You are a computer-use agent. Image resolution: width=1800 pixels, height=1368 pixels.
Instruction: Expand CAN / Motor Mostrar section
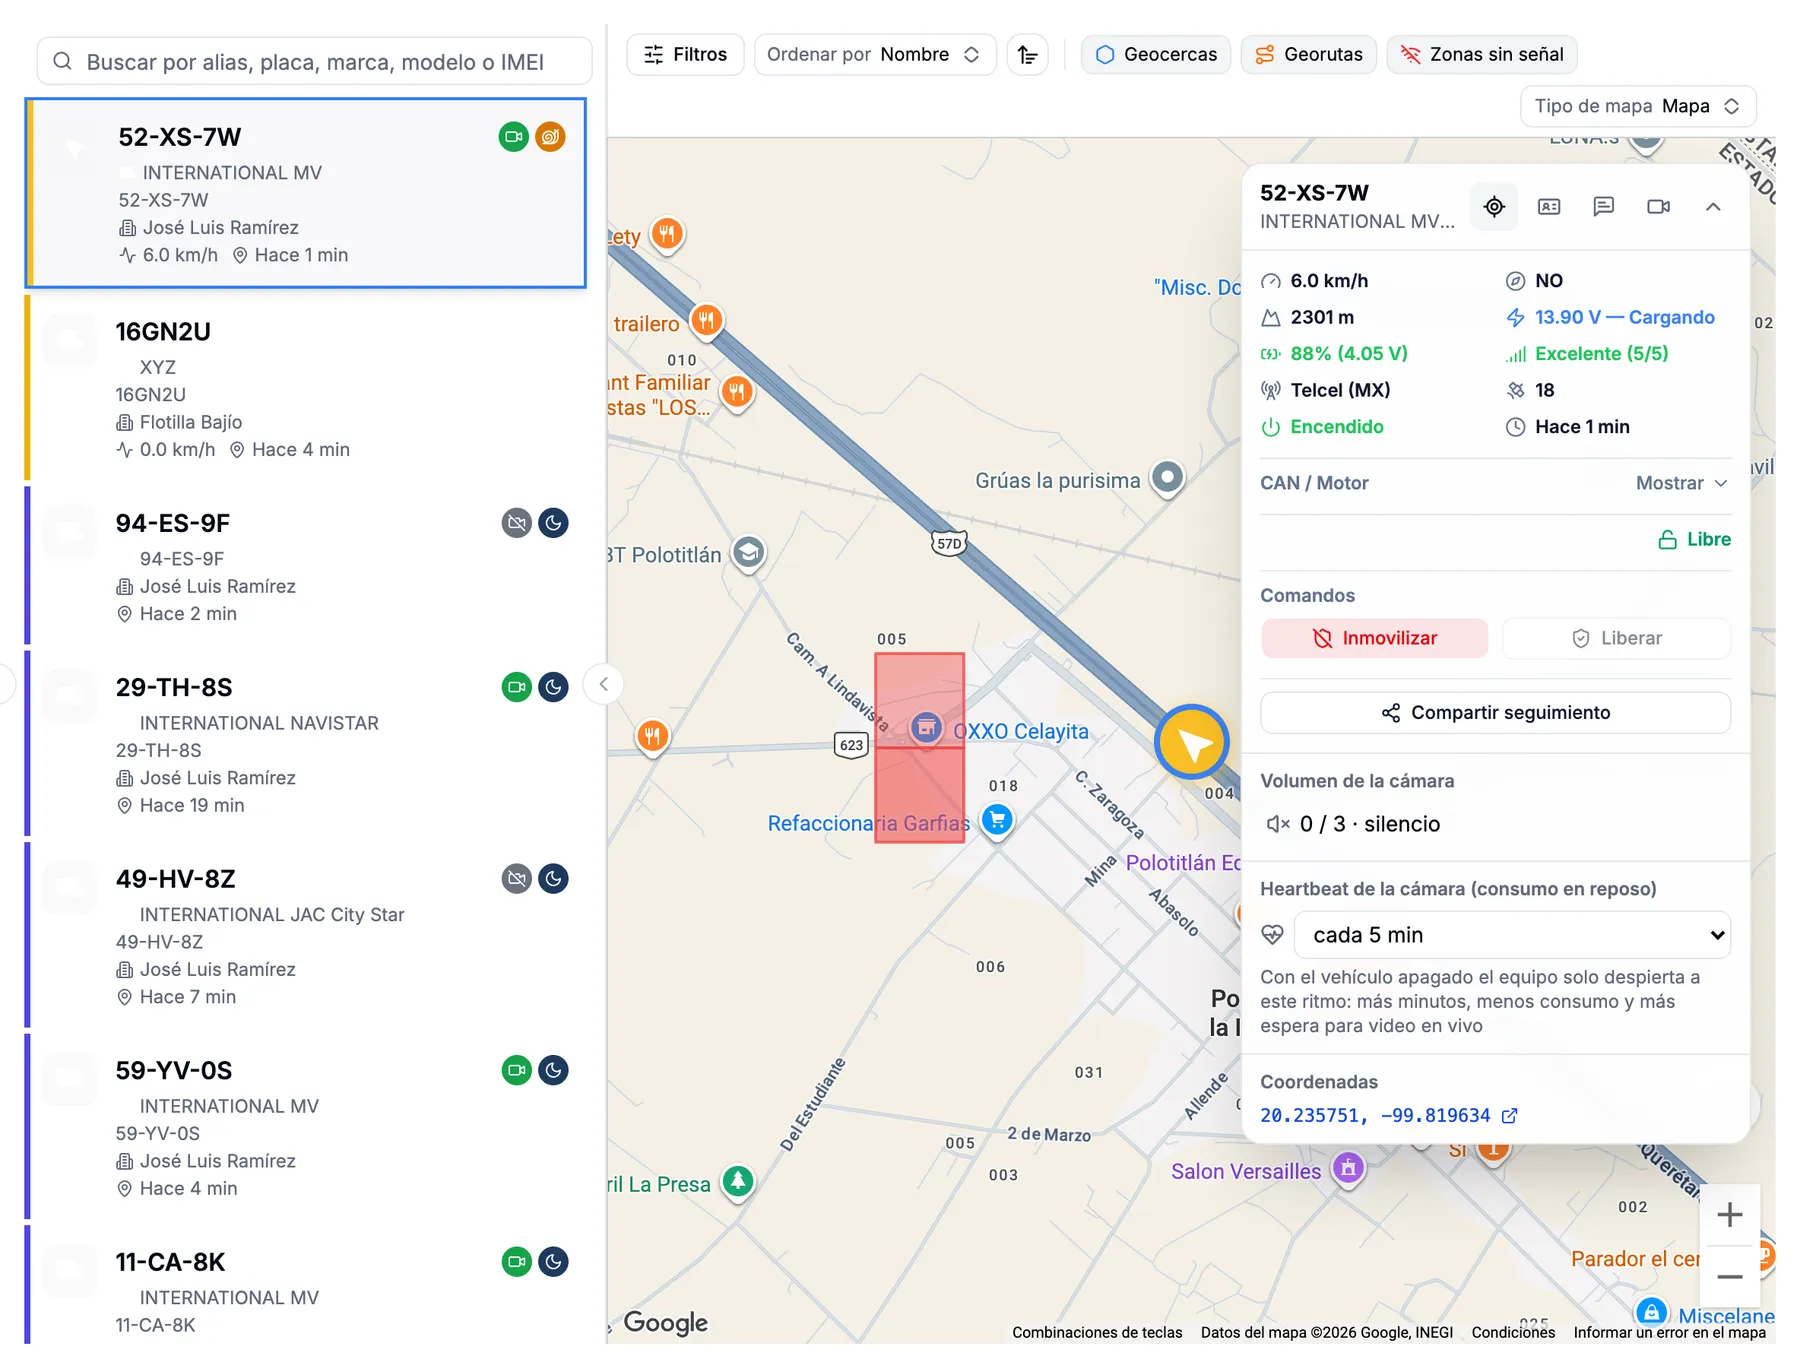tap(1682, 483)
